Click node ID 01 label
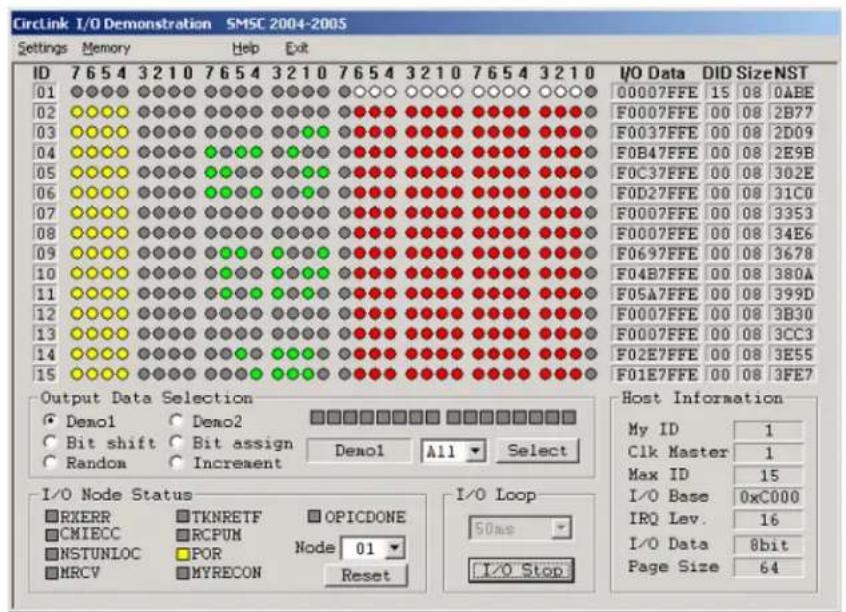 pos(45,92)
